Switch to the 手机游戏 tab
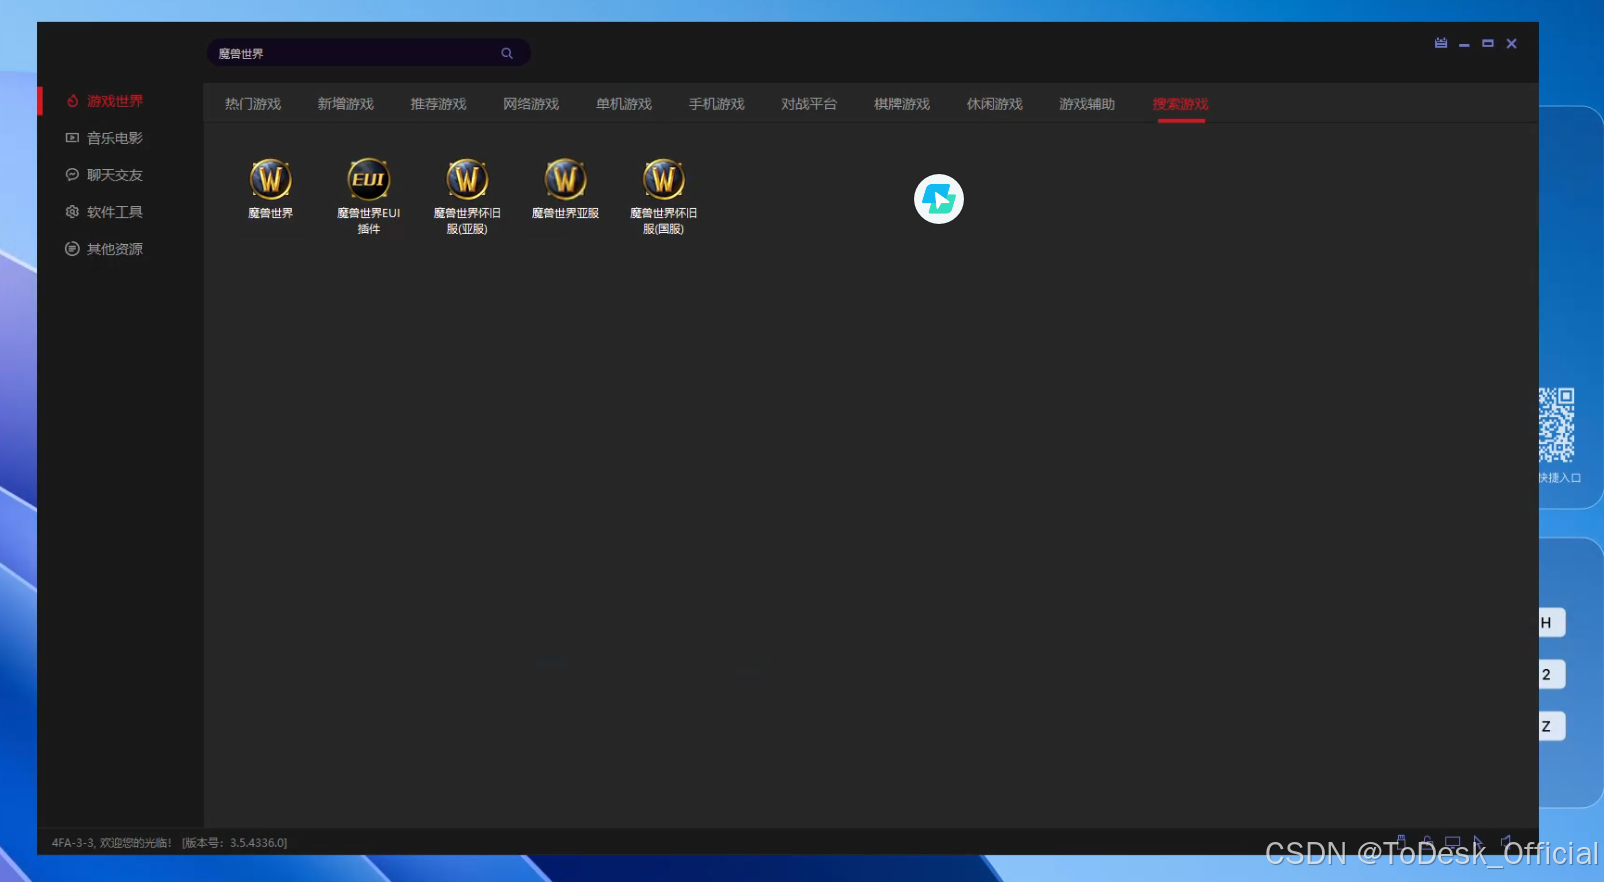The image size is (1604, 882). point(717,104)
